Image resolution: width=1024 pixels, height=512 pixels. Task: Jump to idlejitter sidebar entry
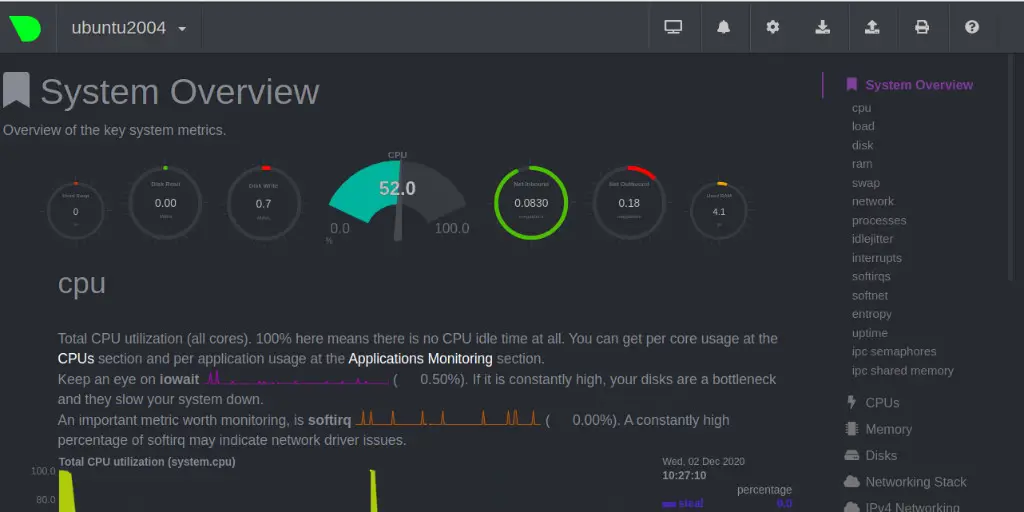click(872, 239)
